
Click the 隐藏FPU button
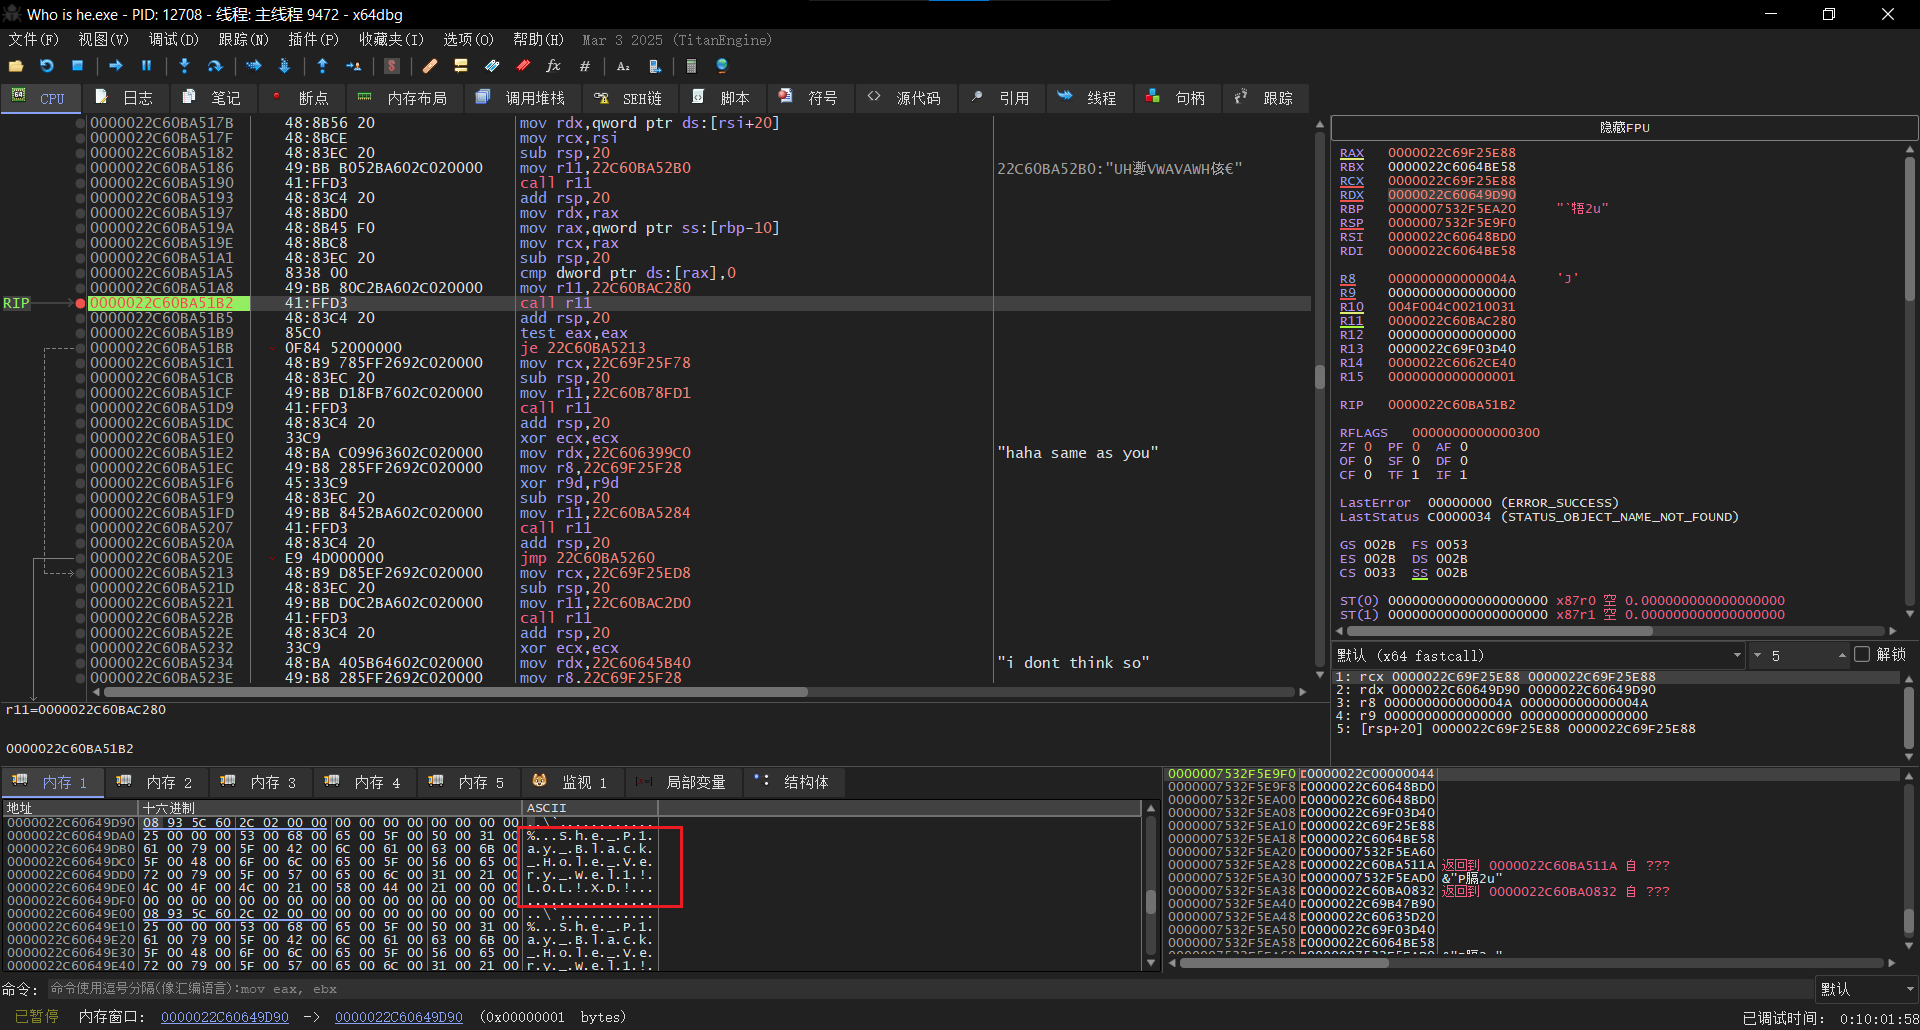(1624, 128)
